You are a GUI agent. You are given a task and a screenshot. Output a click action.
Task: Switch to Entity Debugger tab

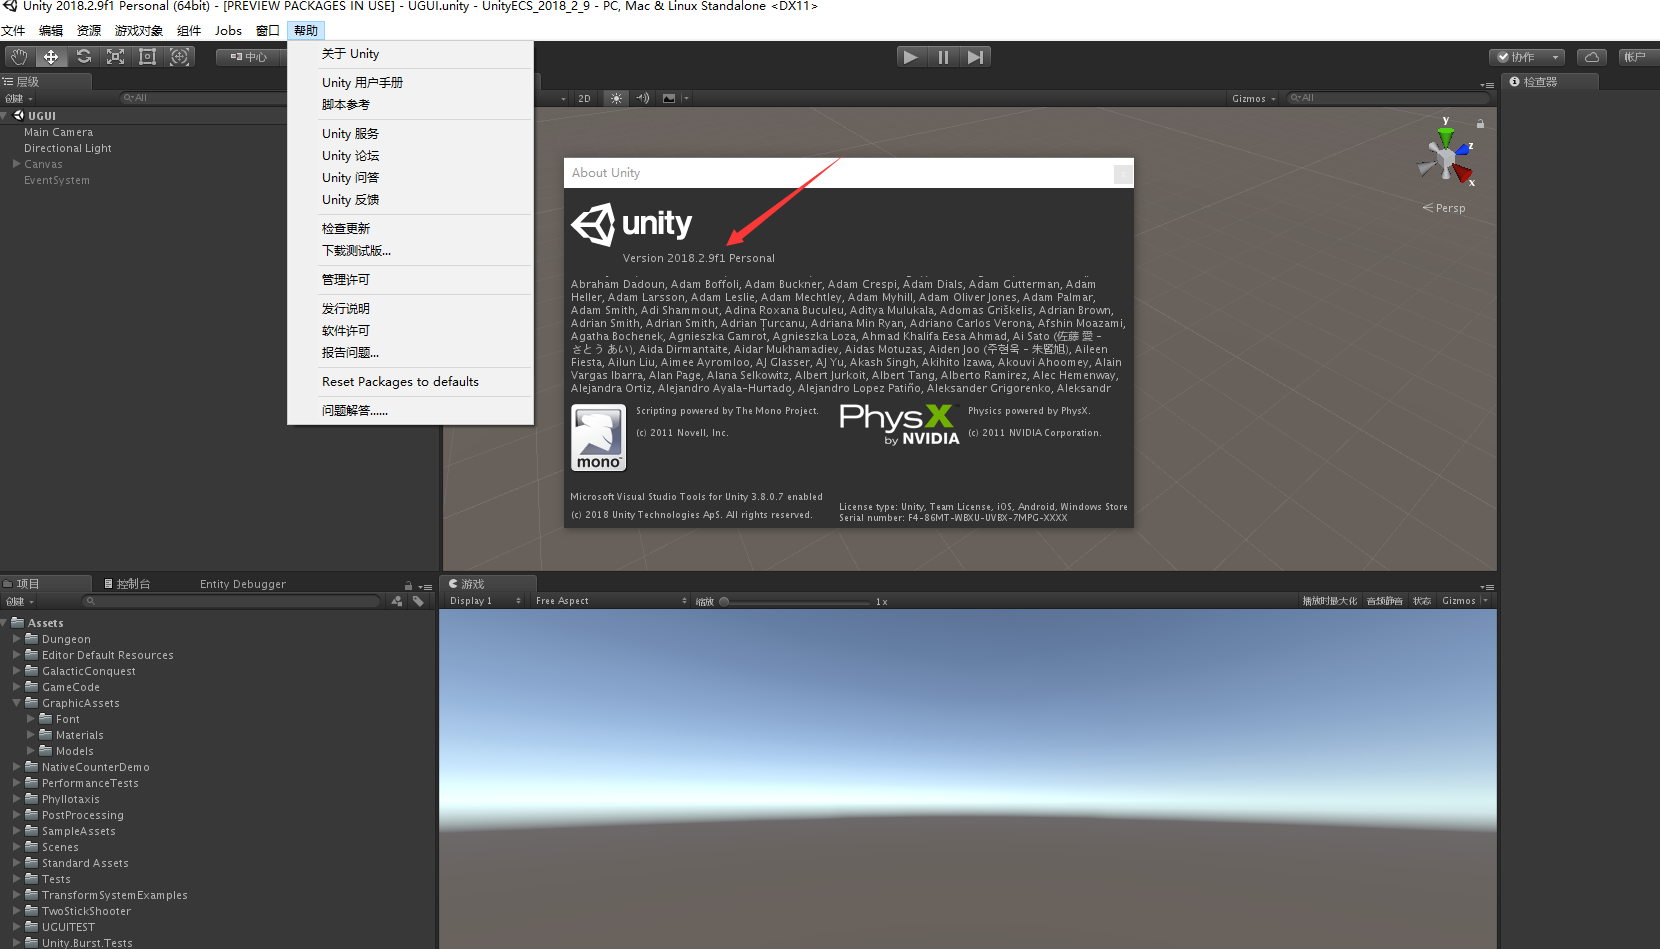click(x=243, y=584)
